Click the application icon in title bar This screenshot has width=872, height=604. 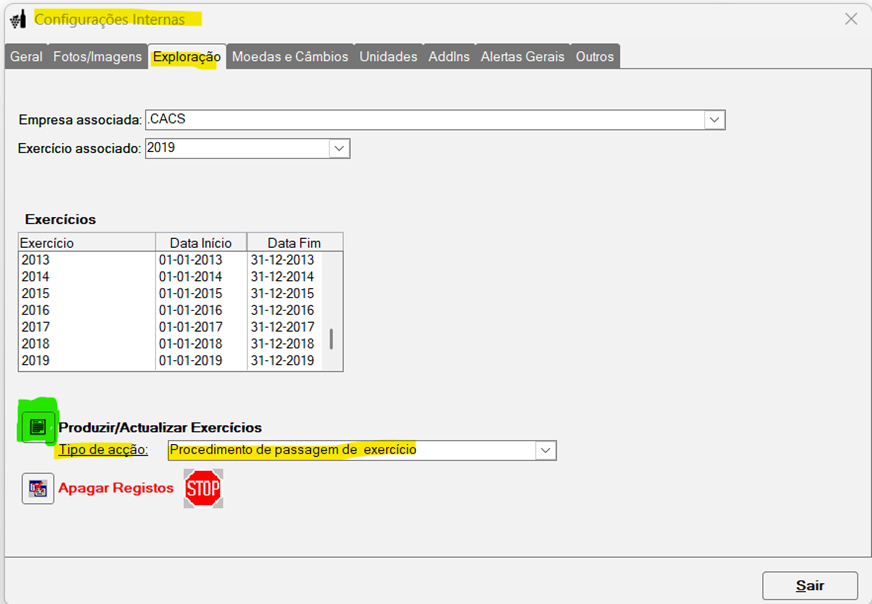coord(17,19)
